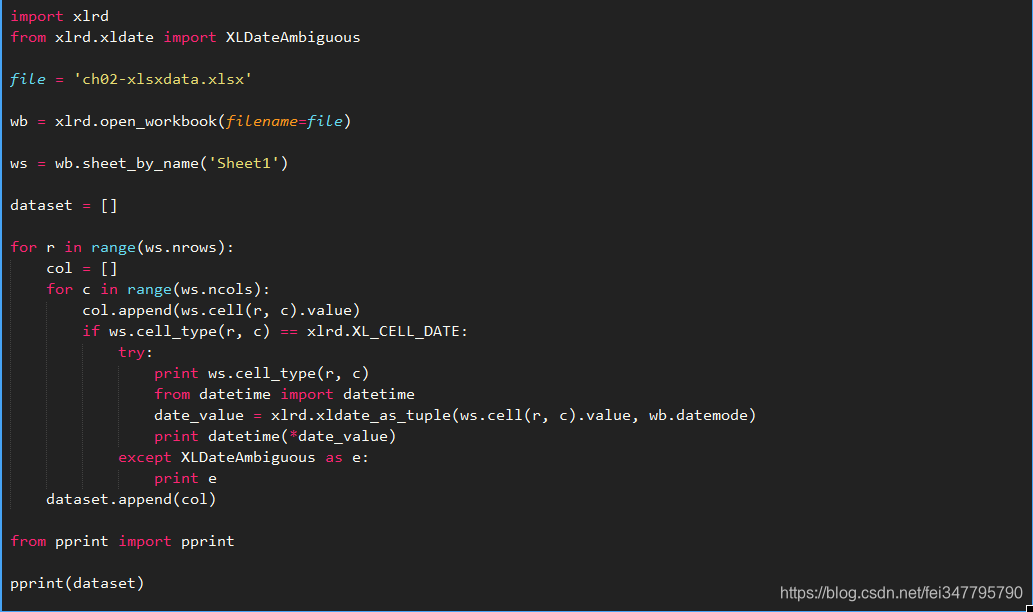This screenshot has height=612, width=1033.
Task: Place cursor on the 'dataset.append(col)' line
Action: [x=131, y=499]
